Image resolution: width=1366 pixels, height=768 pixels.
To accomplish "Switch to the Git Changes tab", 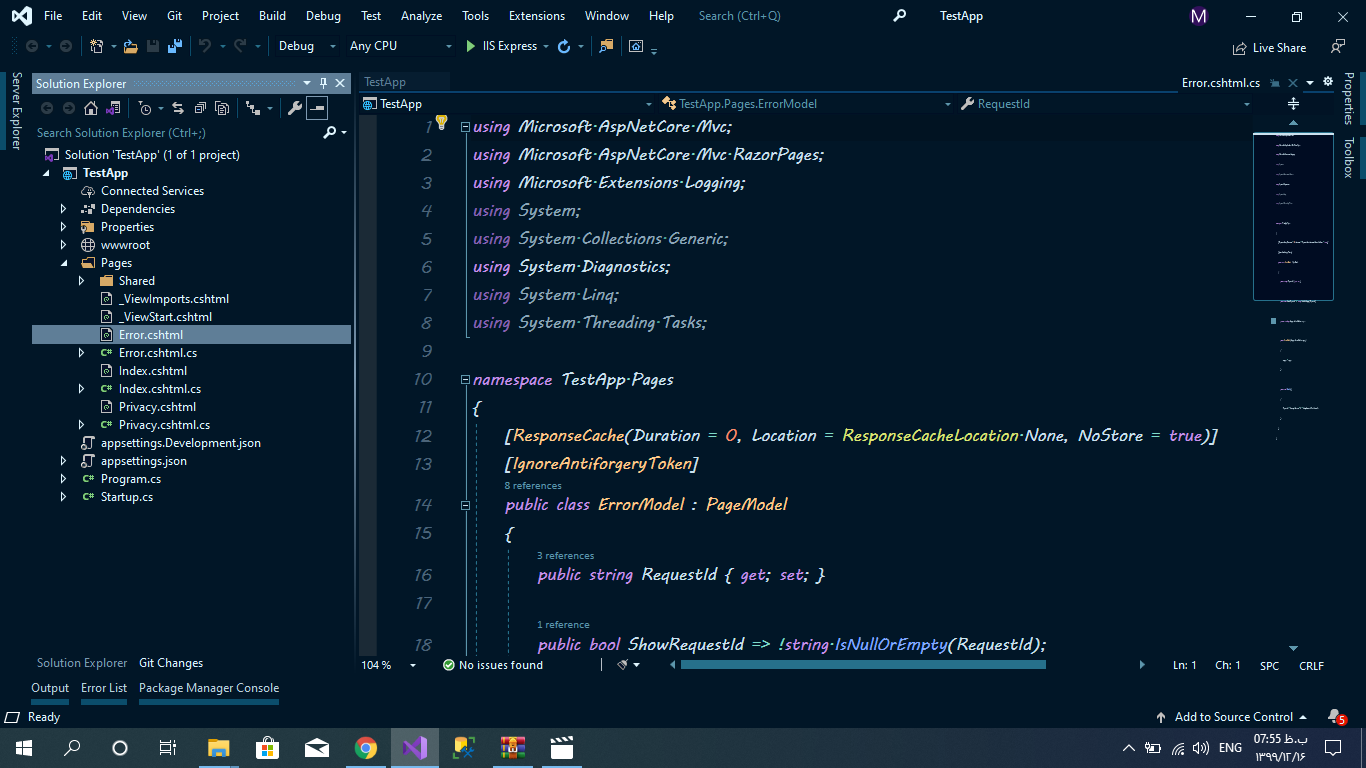I will (x=171, y=663).
